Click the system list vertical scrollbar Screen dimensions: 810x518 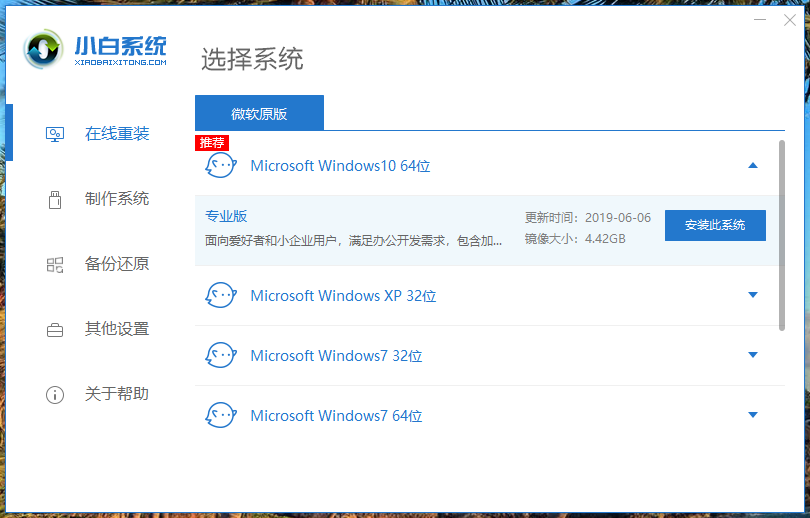[781, 234]
